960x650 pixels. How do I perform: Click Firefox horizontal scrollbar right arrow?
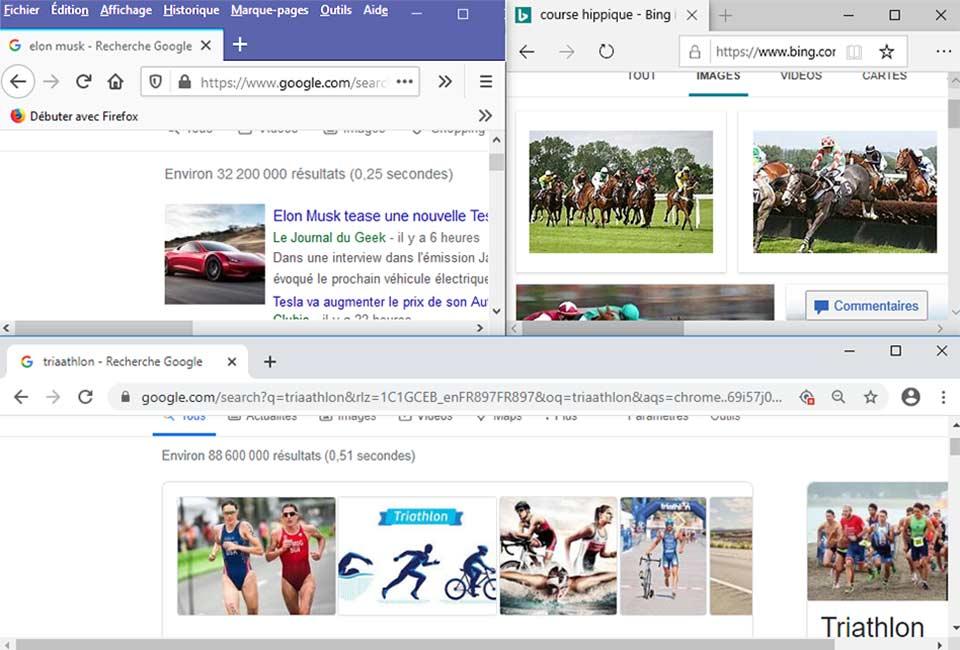pos(480,328)
